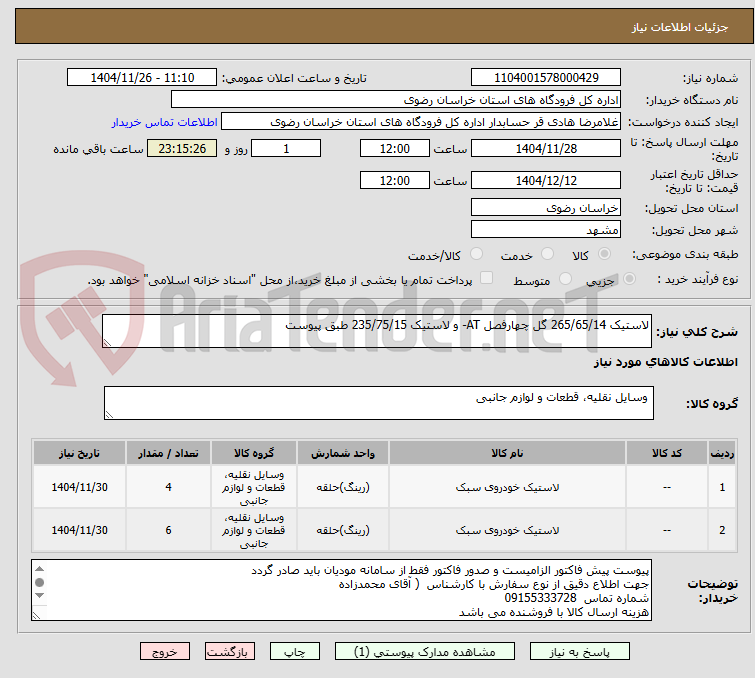This screenshot has width=755, height=678.
Task: Click the تاریخ نیاز column header
Action: (79, 453)
